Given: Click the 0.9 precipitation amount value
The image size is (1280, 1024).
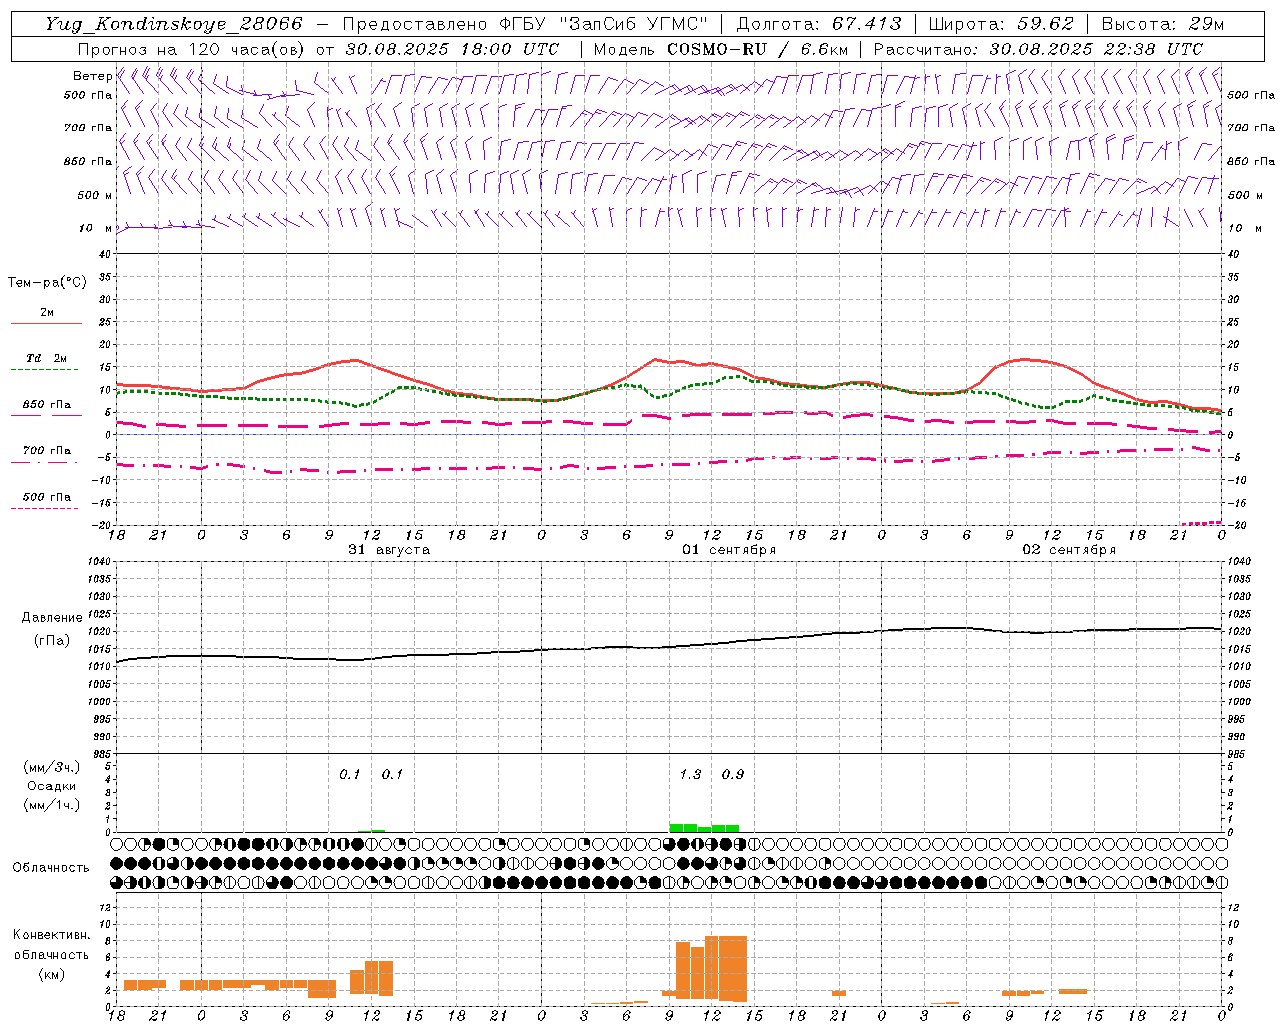Looking at the screenshot, I should pos(733,775).
